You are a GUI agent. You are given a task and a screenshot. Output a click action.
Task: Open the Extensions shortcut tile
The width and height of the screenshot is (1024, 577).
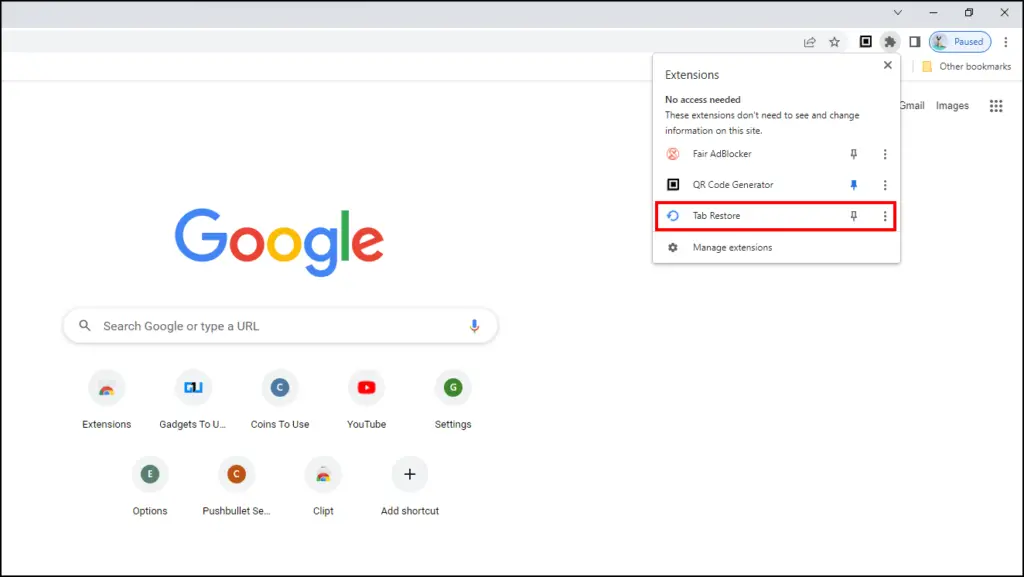click(106, 399)
